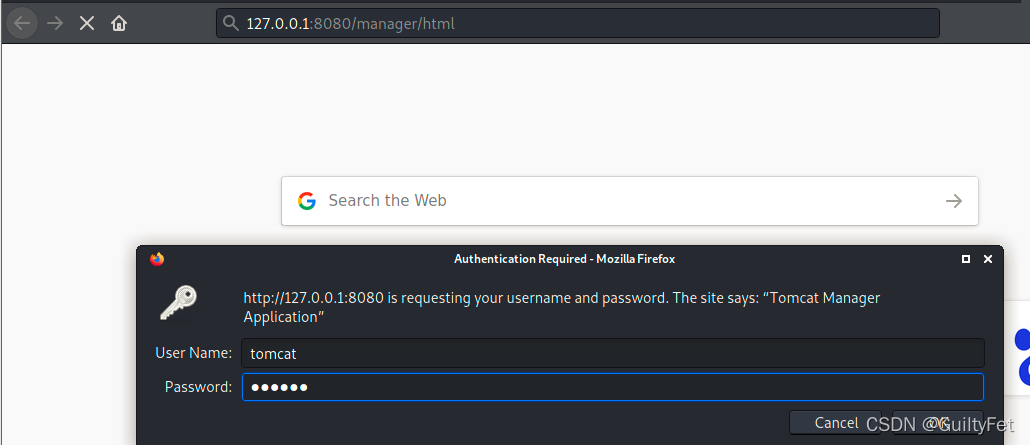
Task: Close the Authentication Required dialog
Action: coord(988,259)
